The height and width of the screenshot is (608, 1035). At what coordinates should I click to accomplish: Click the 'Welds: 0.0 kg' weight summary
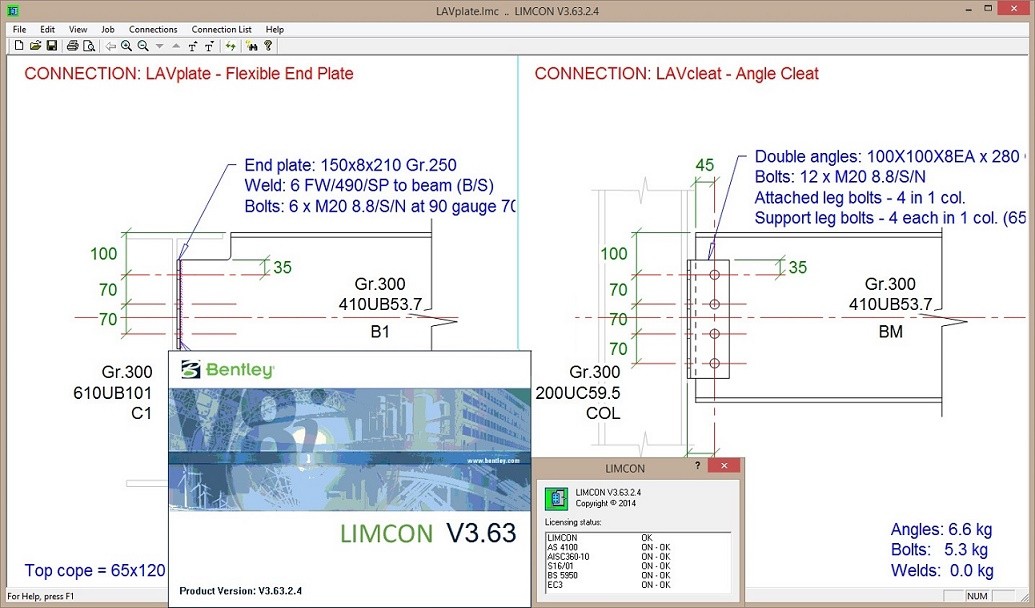click(x=942, y=570)
